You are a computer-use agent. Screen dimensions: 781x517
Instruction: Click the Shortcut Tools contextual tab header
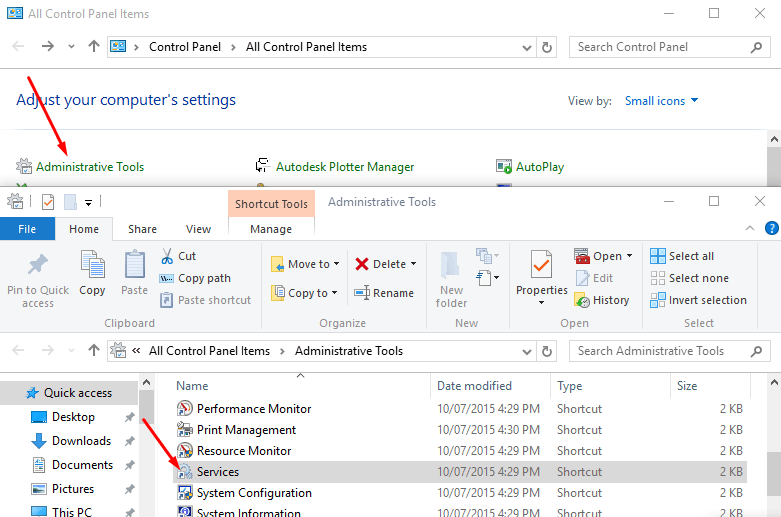click(271, 204)
